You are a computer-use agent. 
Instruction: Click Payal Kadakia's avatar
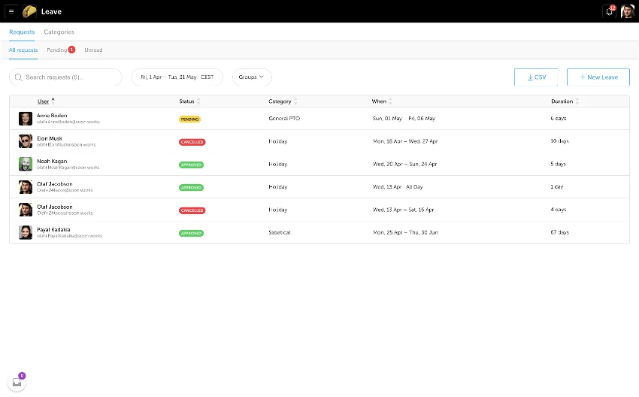click(x=25, y=233)
